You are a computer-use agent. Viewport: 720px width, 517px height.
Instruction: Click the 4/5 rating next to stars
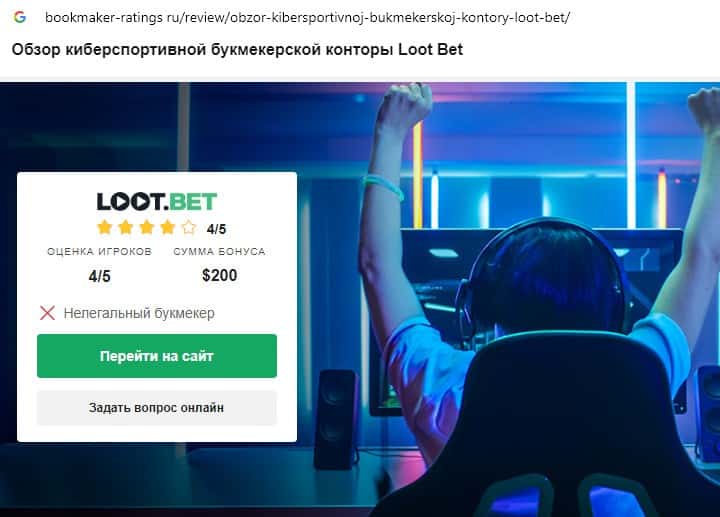(x=216, y=229)
